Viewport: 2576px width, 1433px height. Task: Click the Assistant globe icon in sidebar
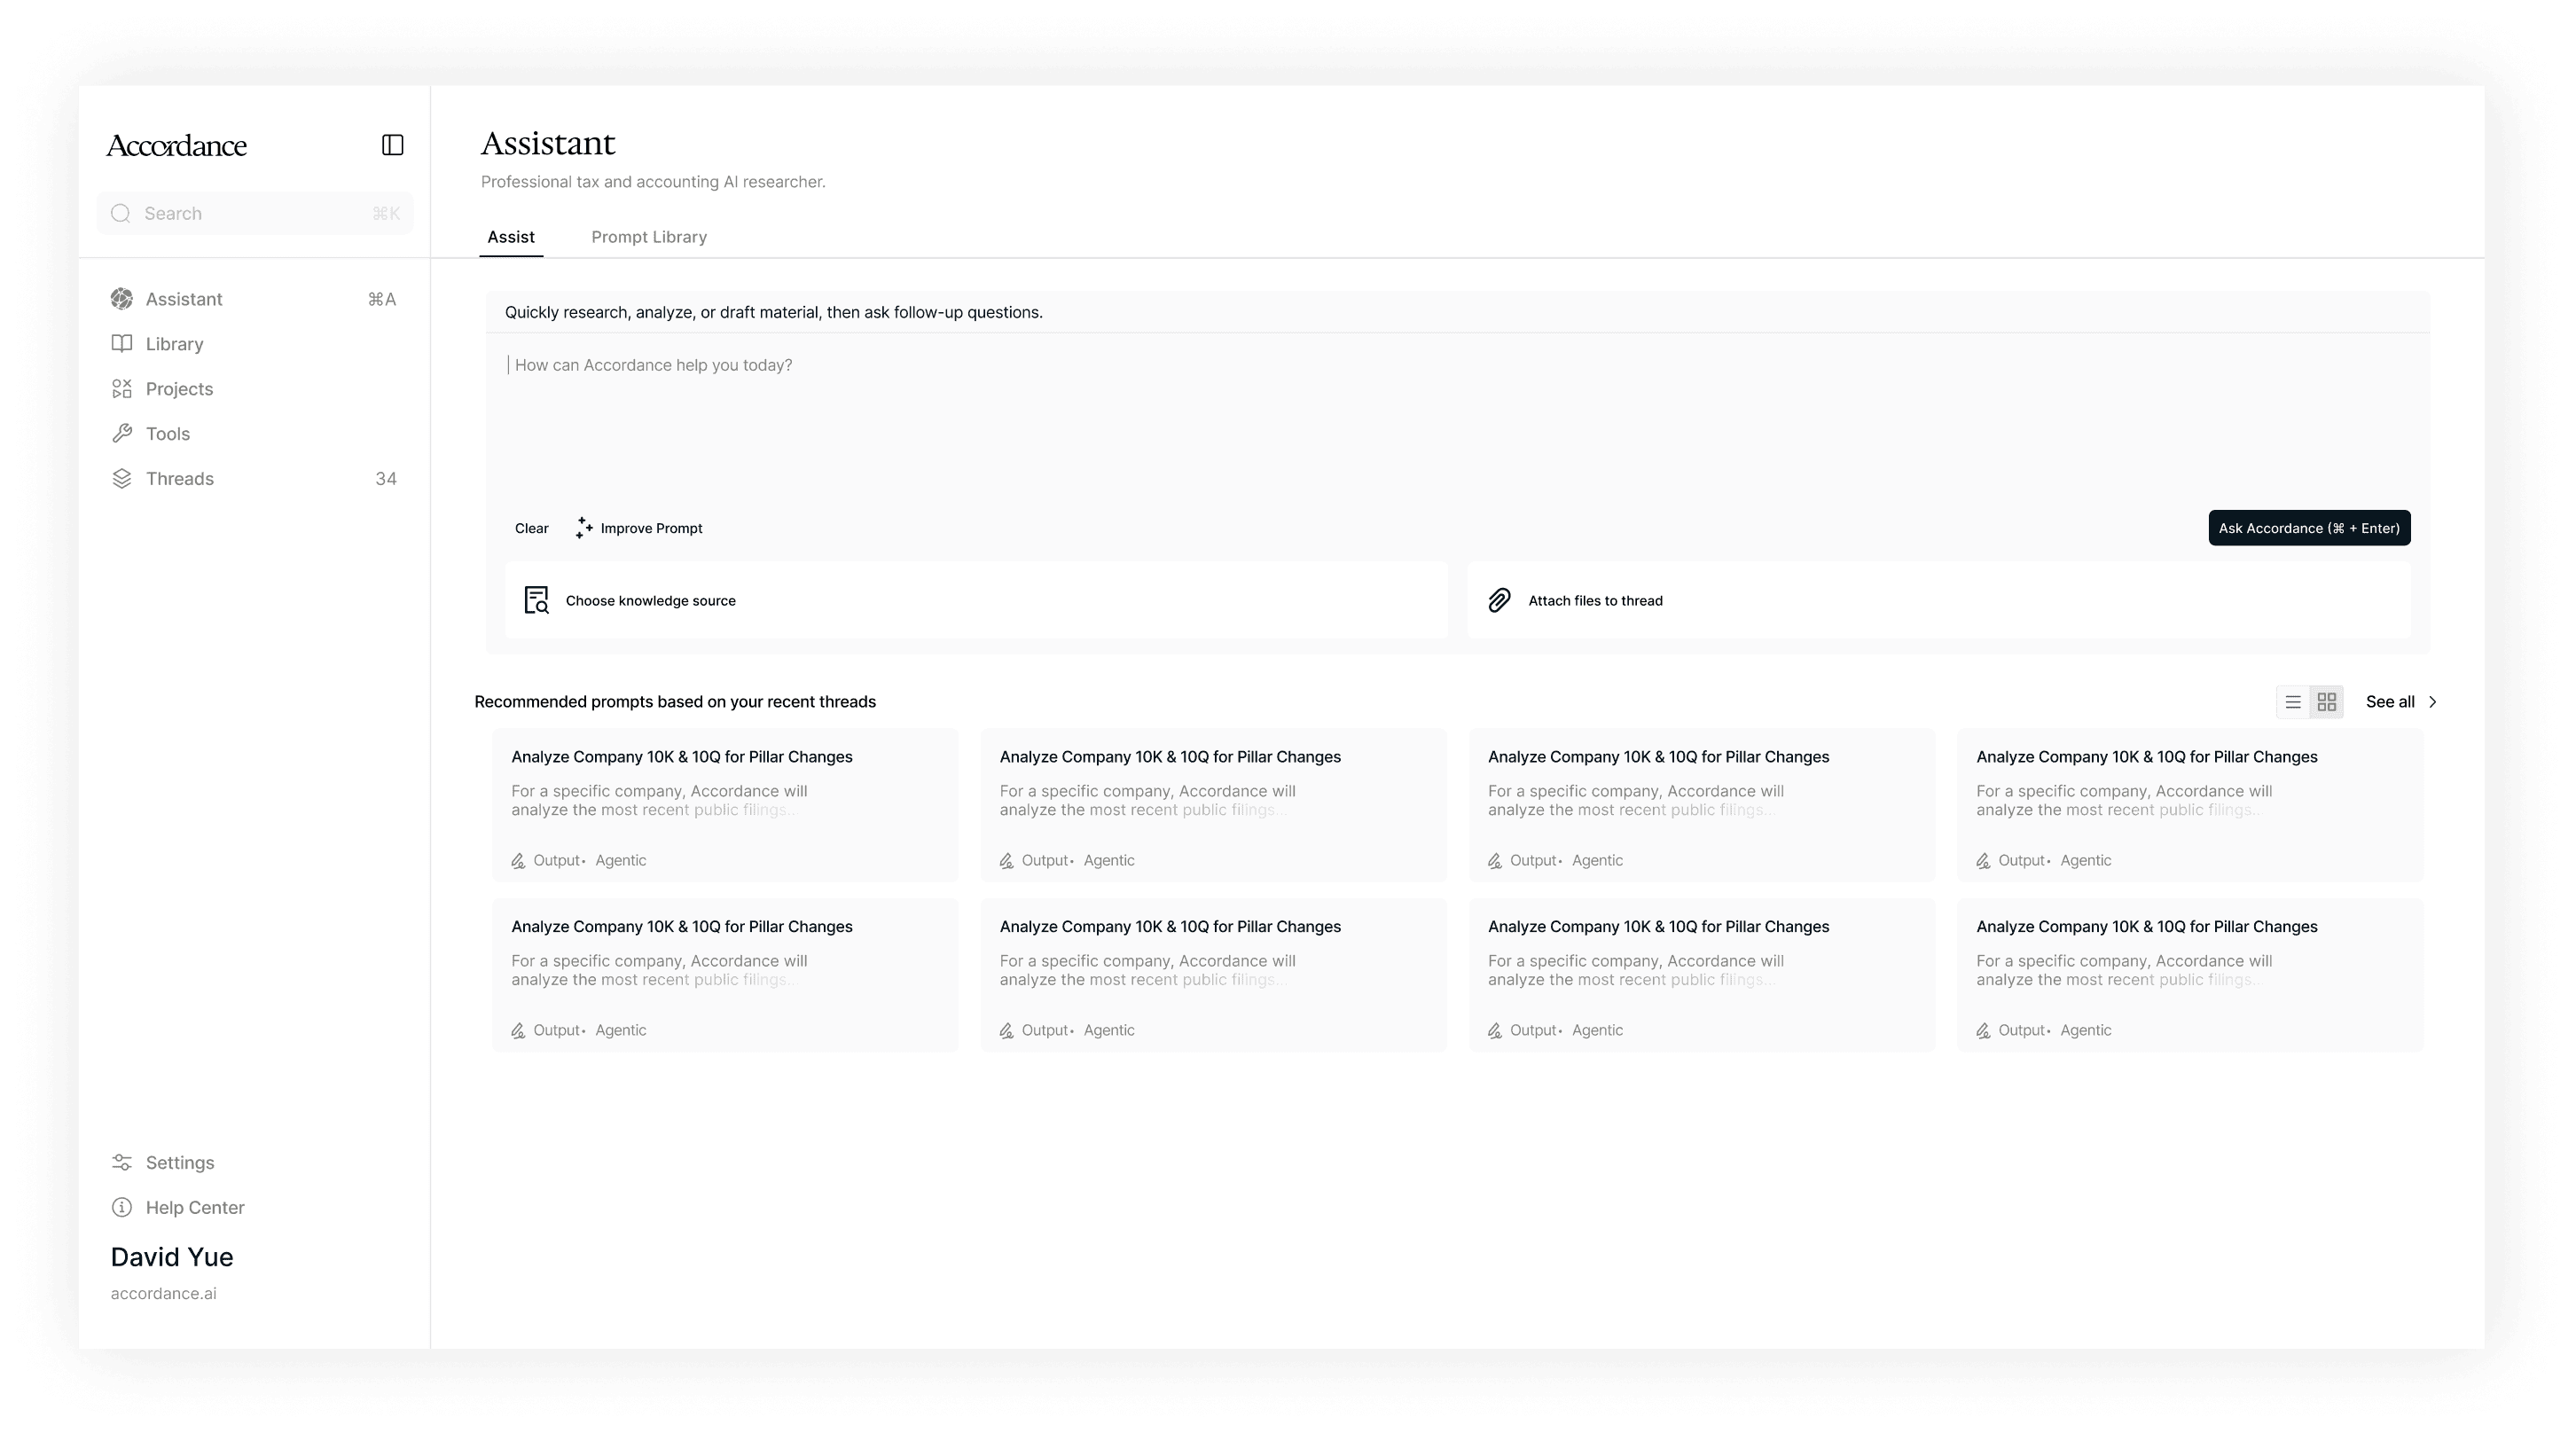122,299
